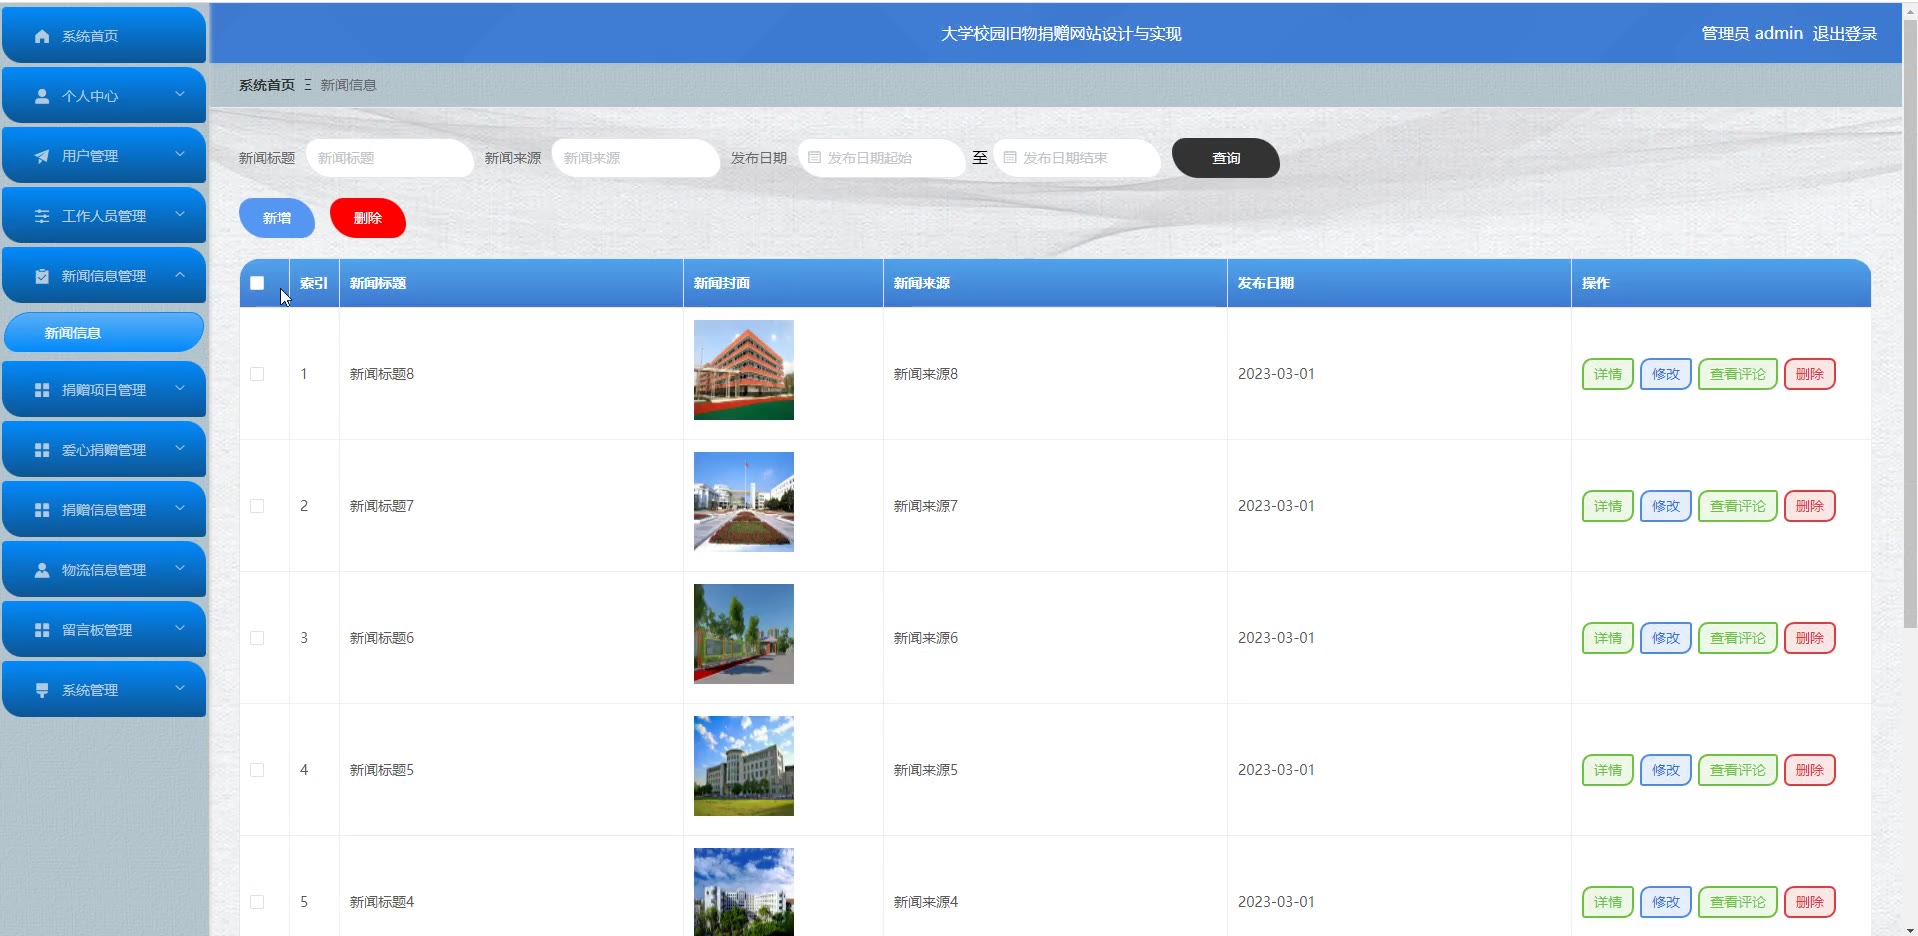Click calendar icon in 发布日期起始 field
1918x936 pixels.
point(814,158)
